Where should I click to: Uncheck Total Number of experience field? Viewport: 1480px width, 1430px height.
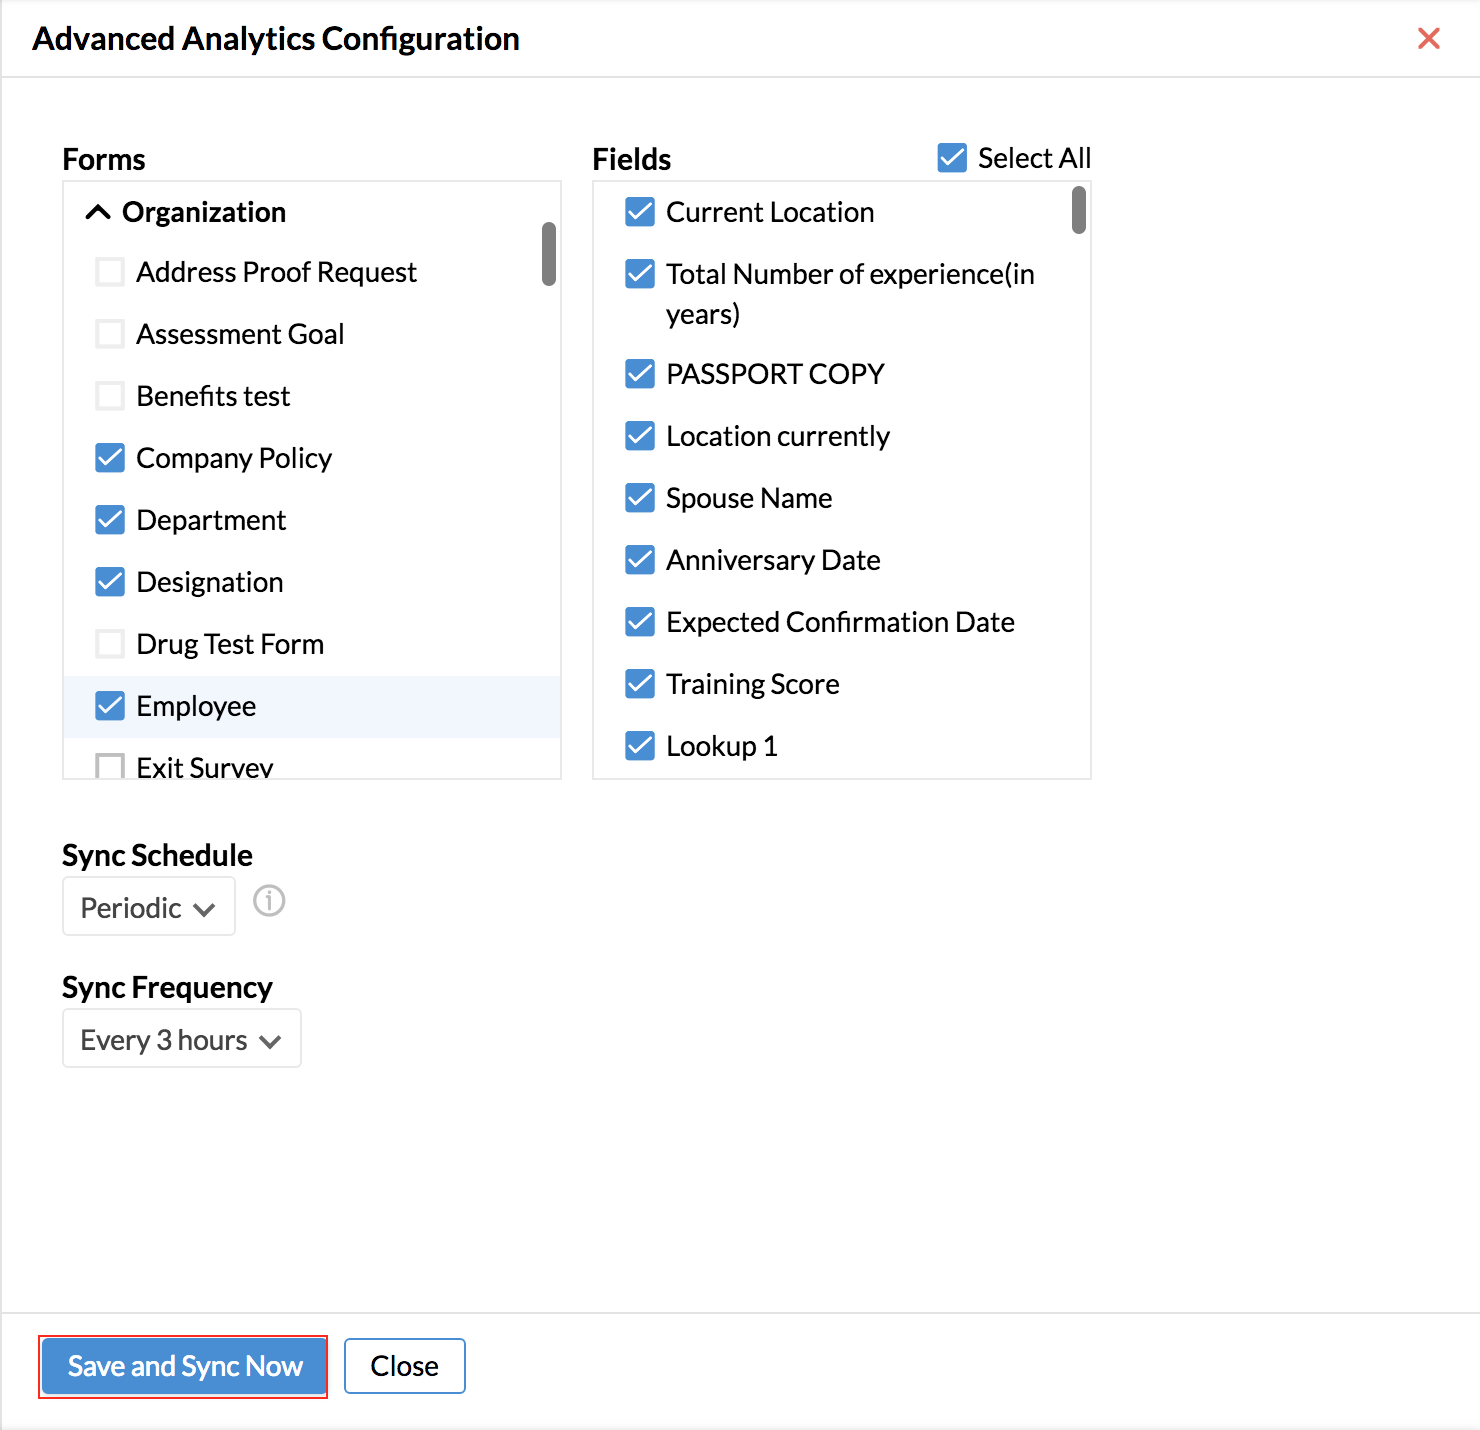pos(640,274)
